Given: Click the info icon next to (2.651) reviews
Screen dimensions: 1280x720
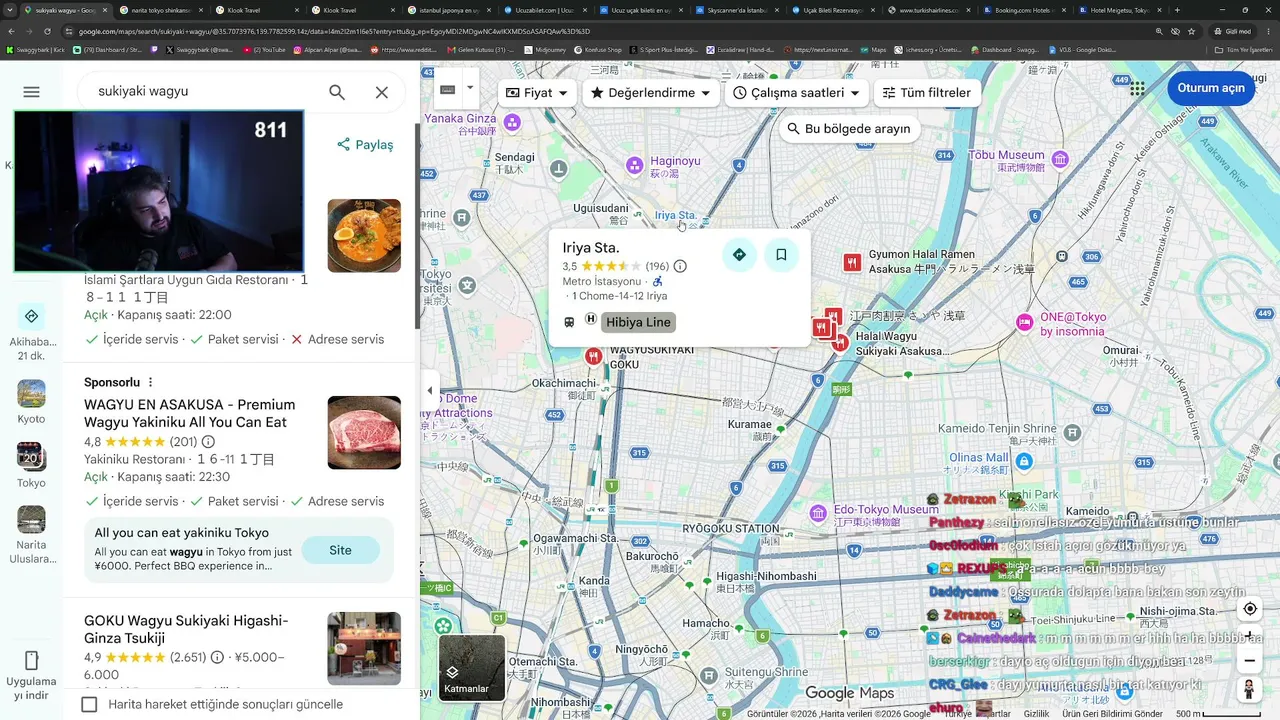Looking at the screenshot, I should pos(217,658).
